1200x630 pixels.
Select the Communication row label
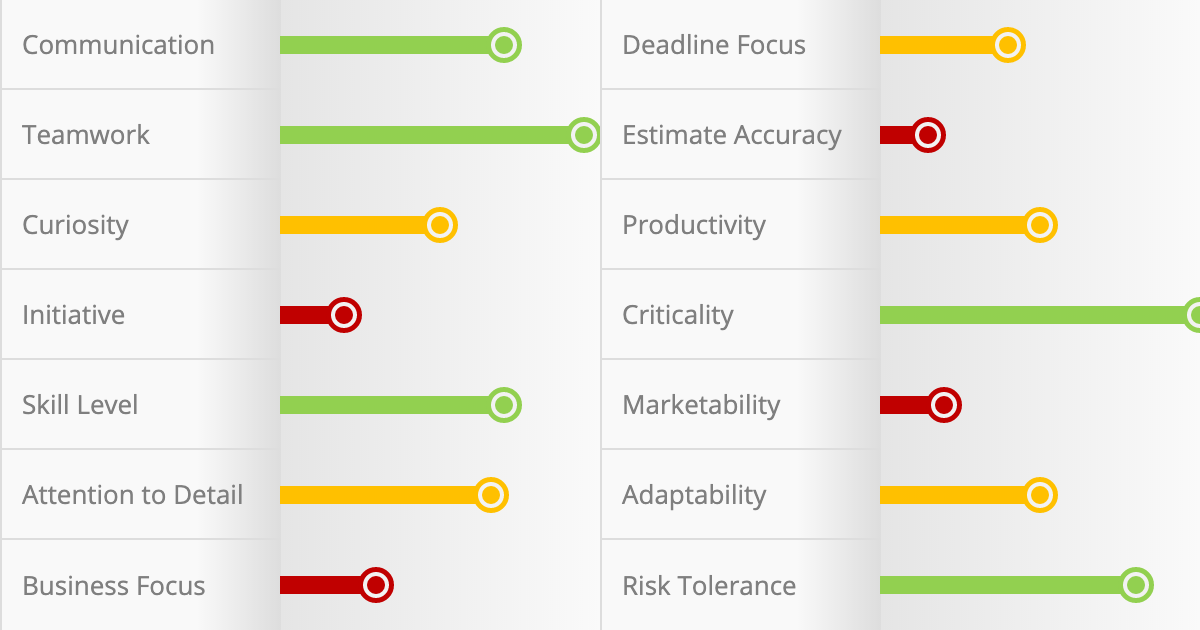click(118, 45)
